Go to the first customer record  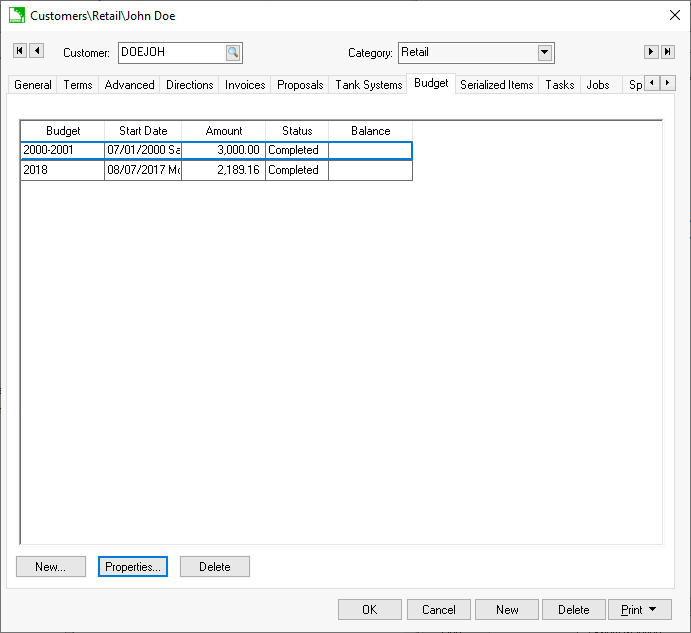coord(20,51)
